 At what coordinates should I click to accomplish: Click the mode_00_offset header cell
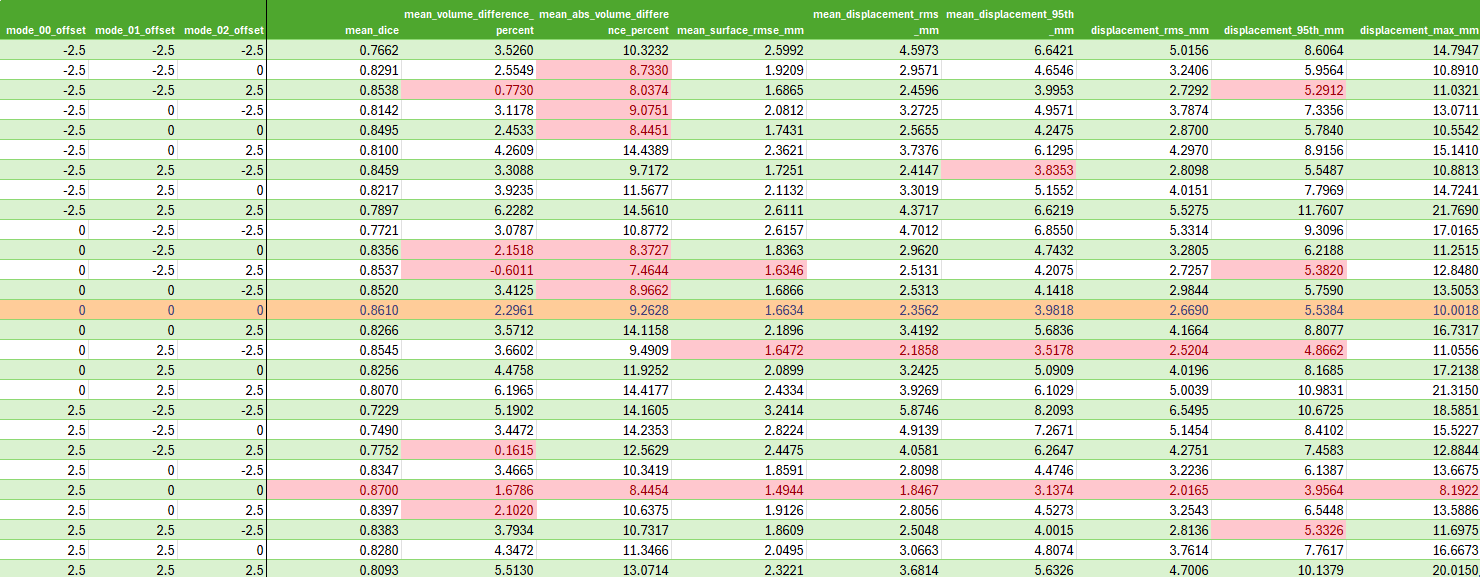click(x=45, y=20)
